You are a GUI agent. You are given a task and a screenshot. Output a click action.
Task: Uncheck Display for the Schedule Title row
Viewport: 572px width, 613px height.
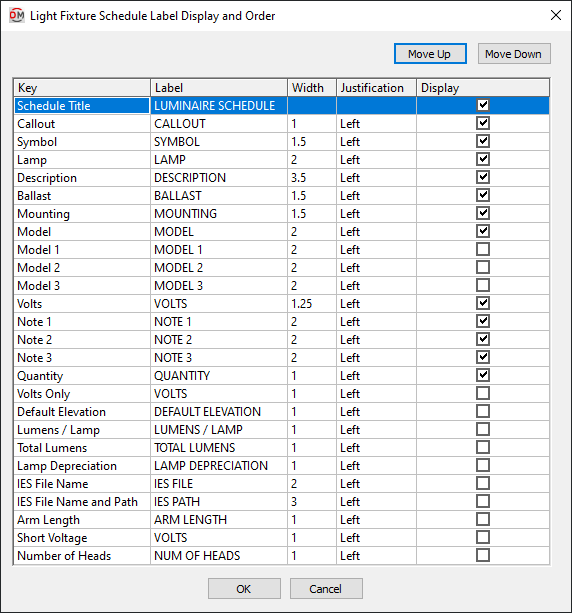pyautogui.click(x=483, y=105)
